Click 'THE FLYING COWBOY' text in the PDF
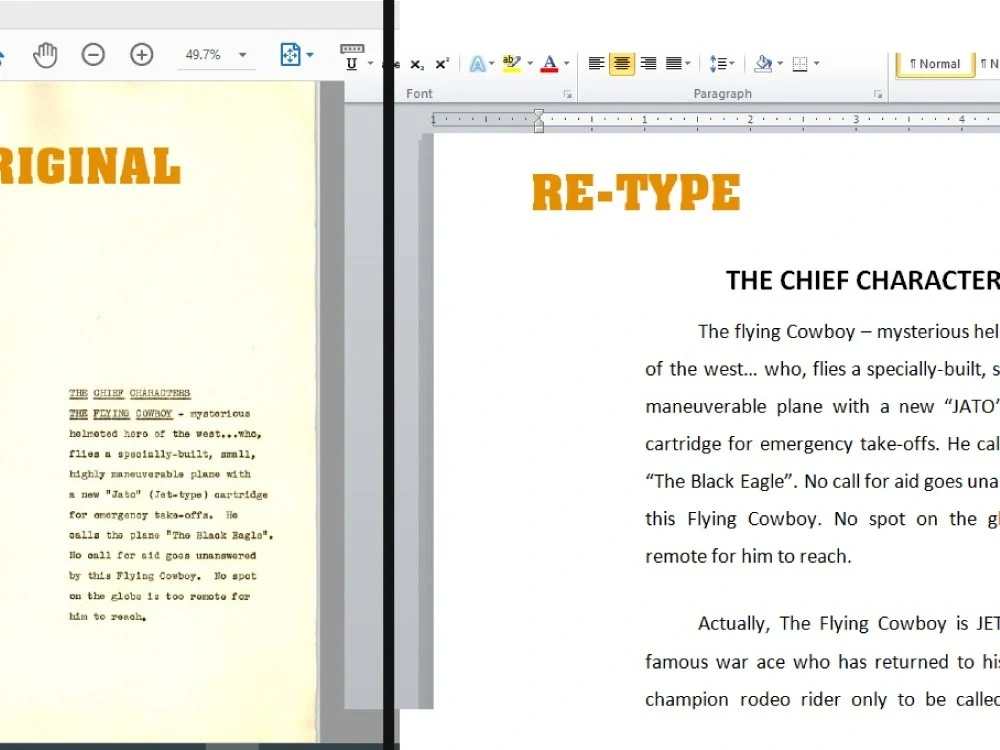This screenshot has height=750, width=1000. coord(121,414)
